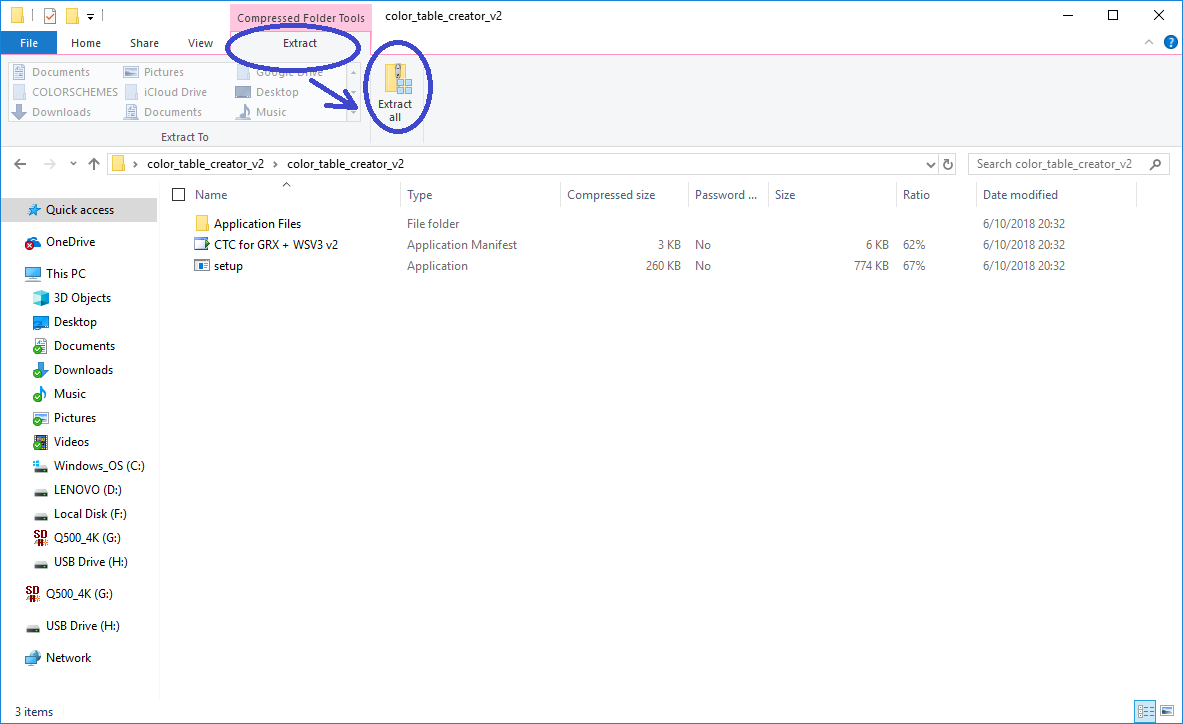Open the sidebar Pictures folder under This PC
This screenshot has width=1183, height=724.
[75, 418]
